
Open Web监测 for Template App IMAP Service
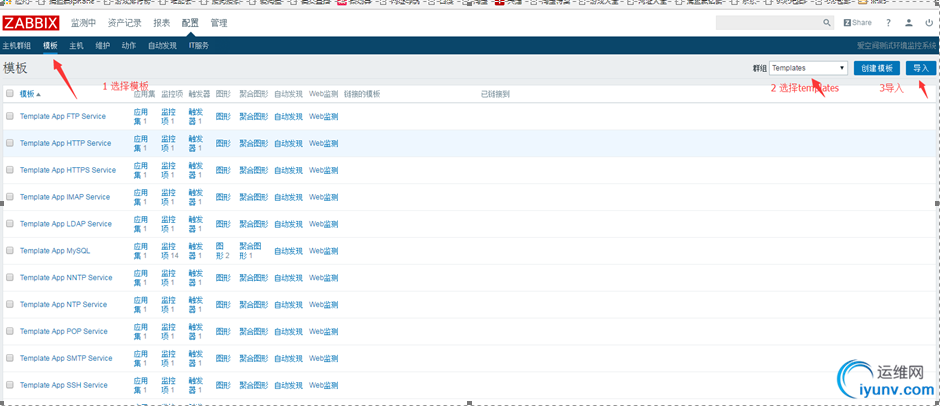(x=323, y=197)
